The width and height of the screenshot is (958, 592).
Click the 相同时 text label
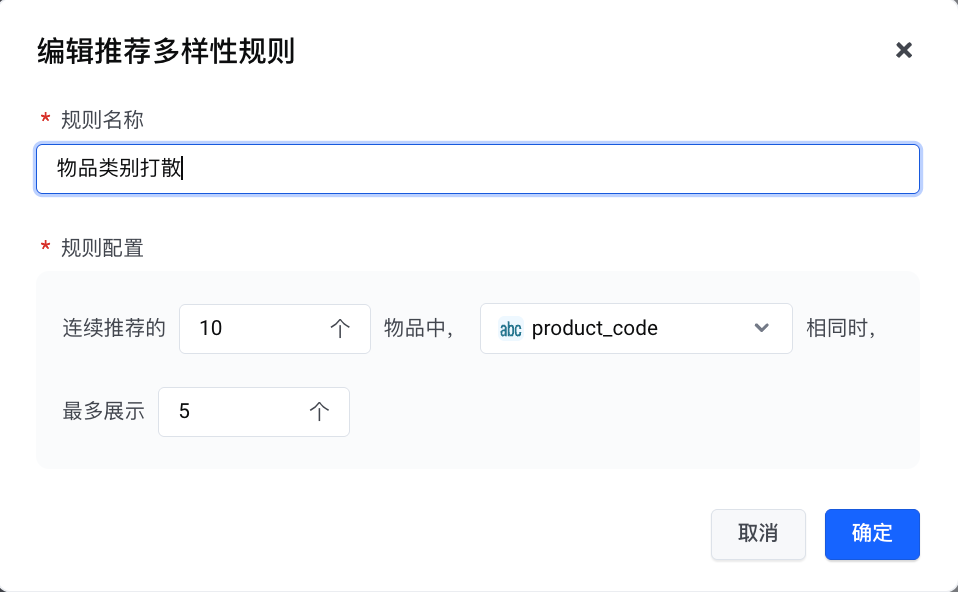[841, 328]
